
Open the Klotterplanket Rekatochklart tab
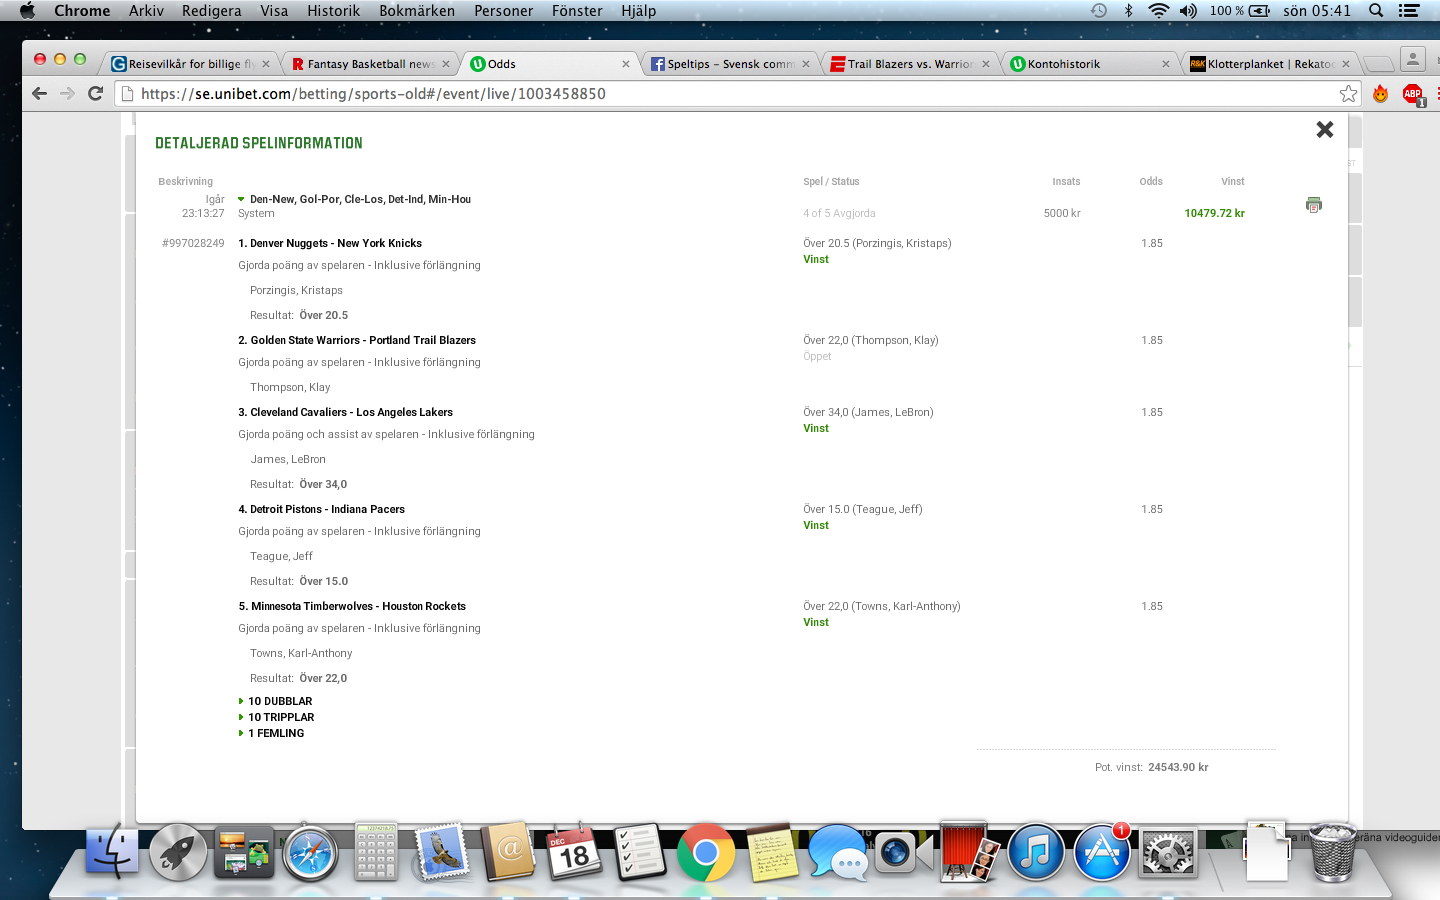(x=1270, y=63)
